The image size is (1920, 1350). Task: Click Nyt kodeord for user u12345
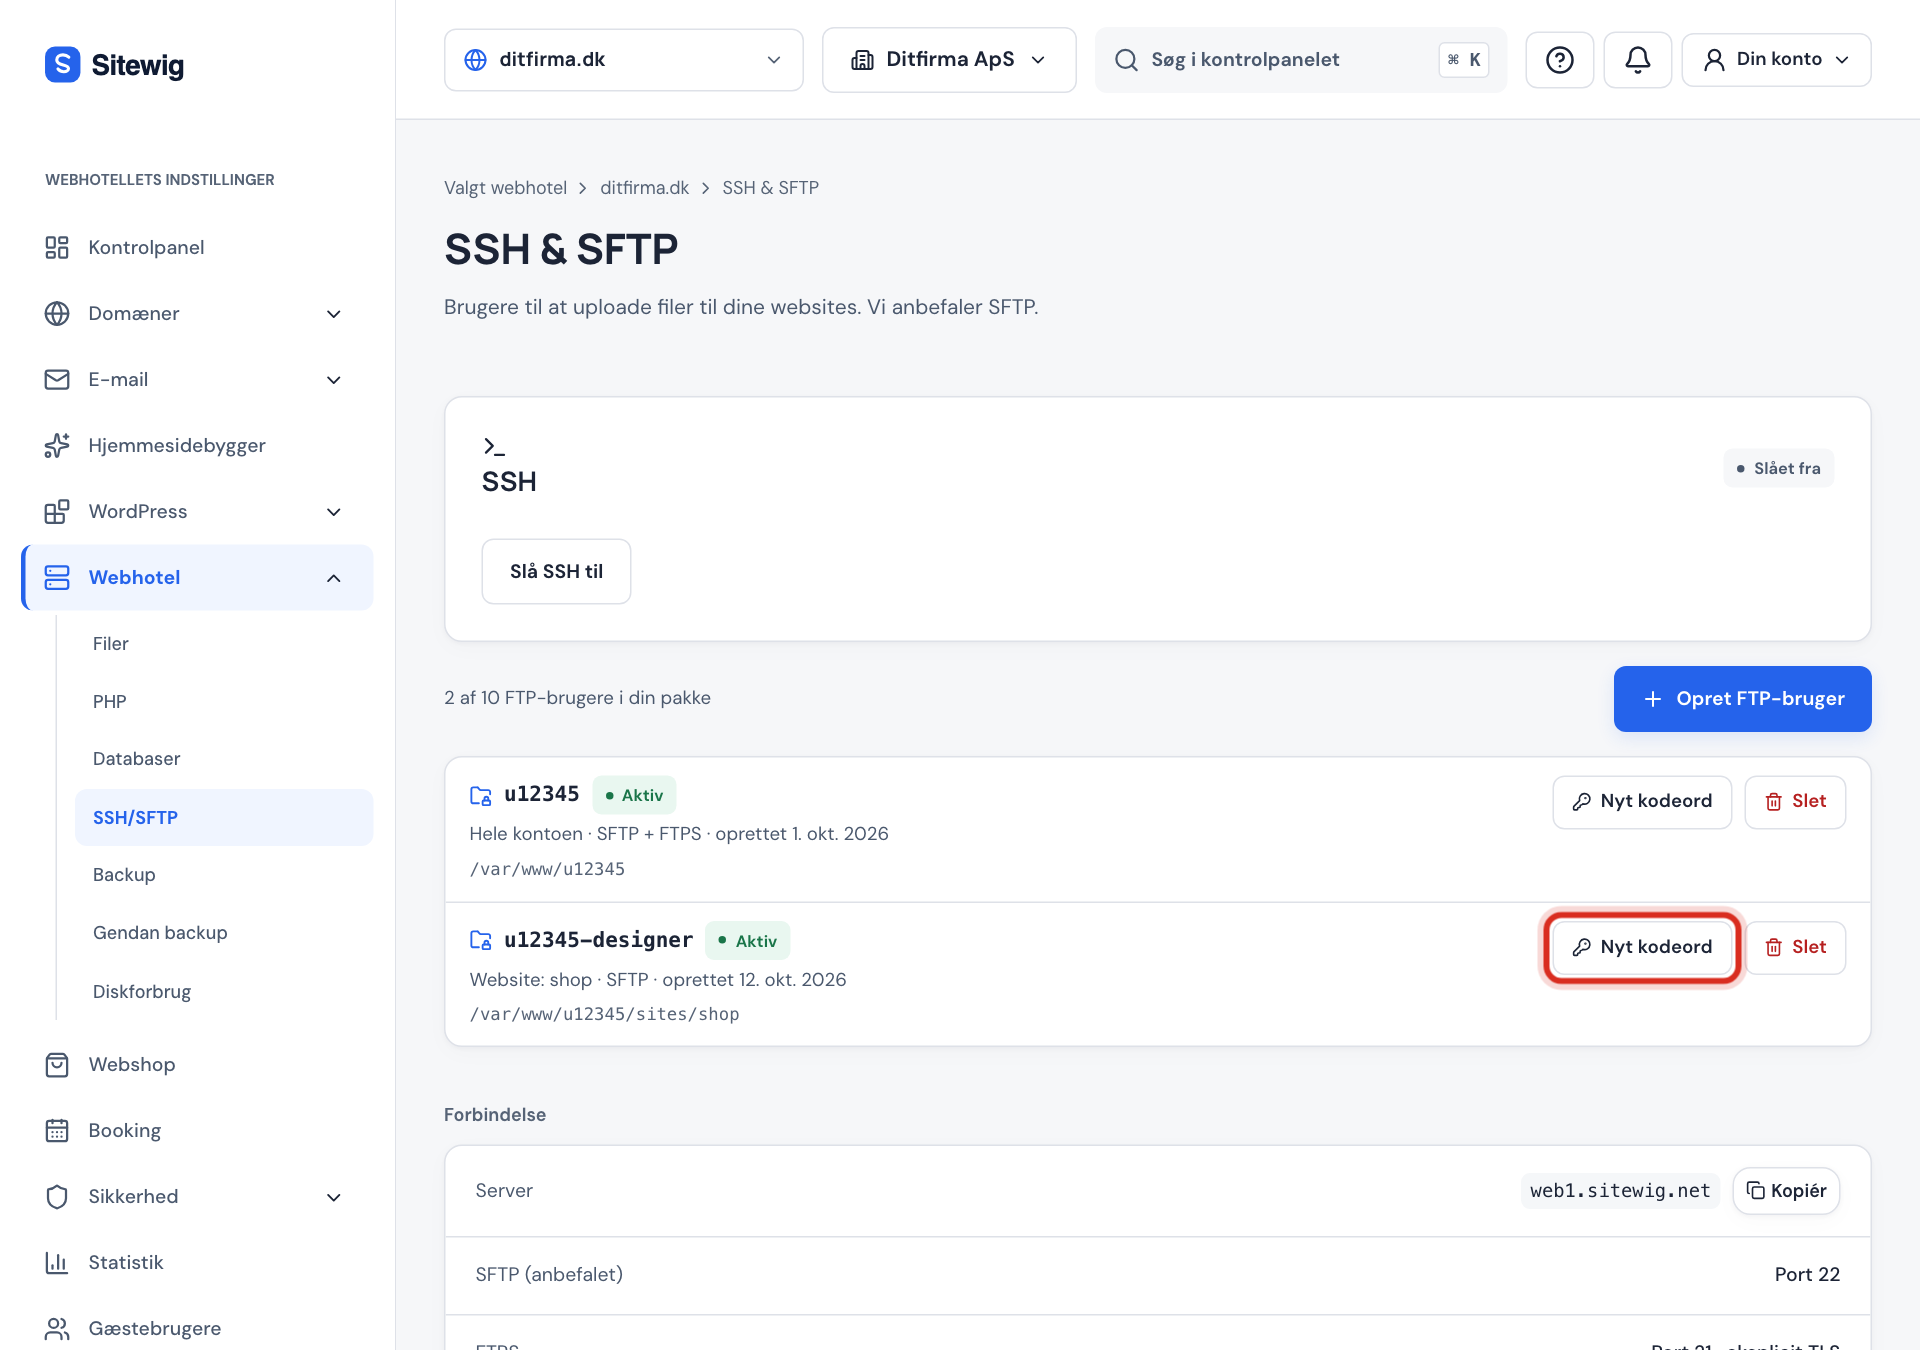coord(1642,802)
